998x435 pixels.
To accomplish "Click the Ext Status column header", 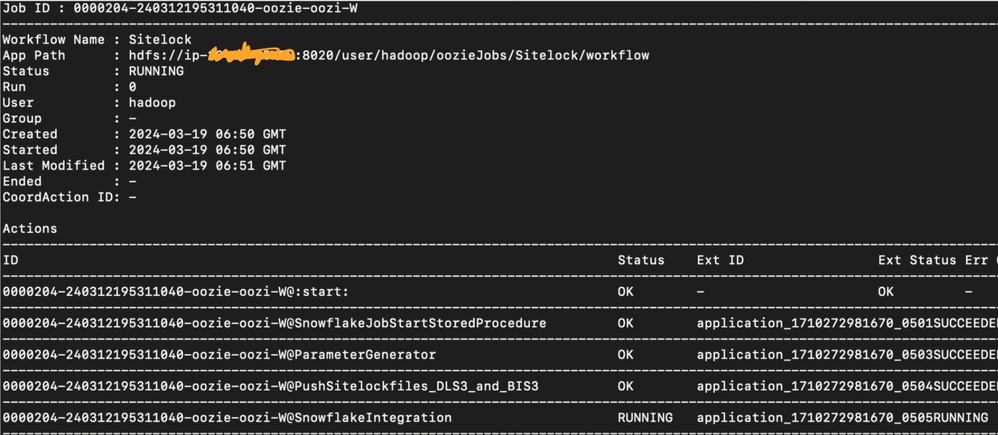I will 917,260.
